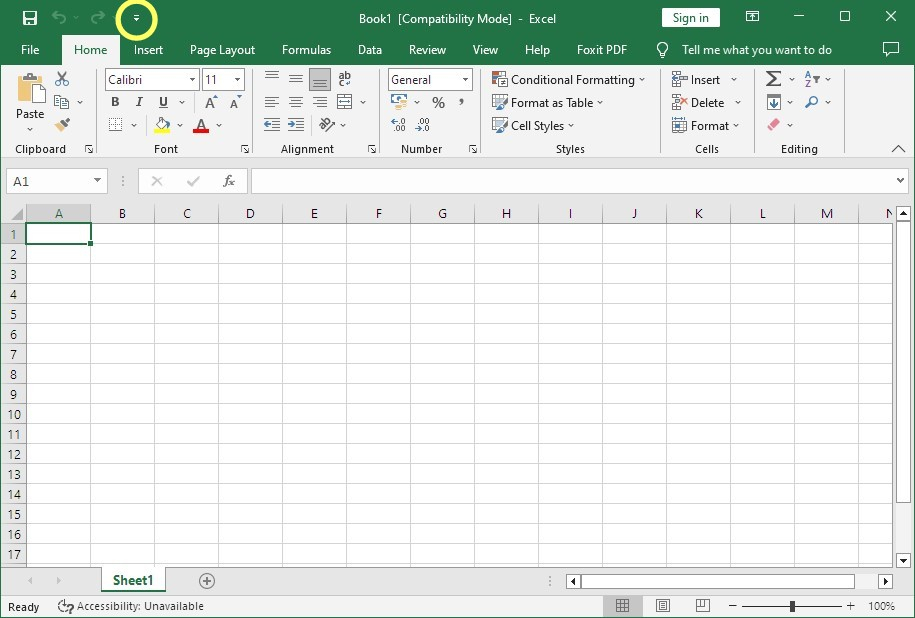
Task: Select the Format Painter brush
Action: coord(62,124)
